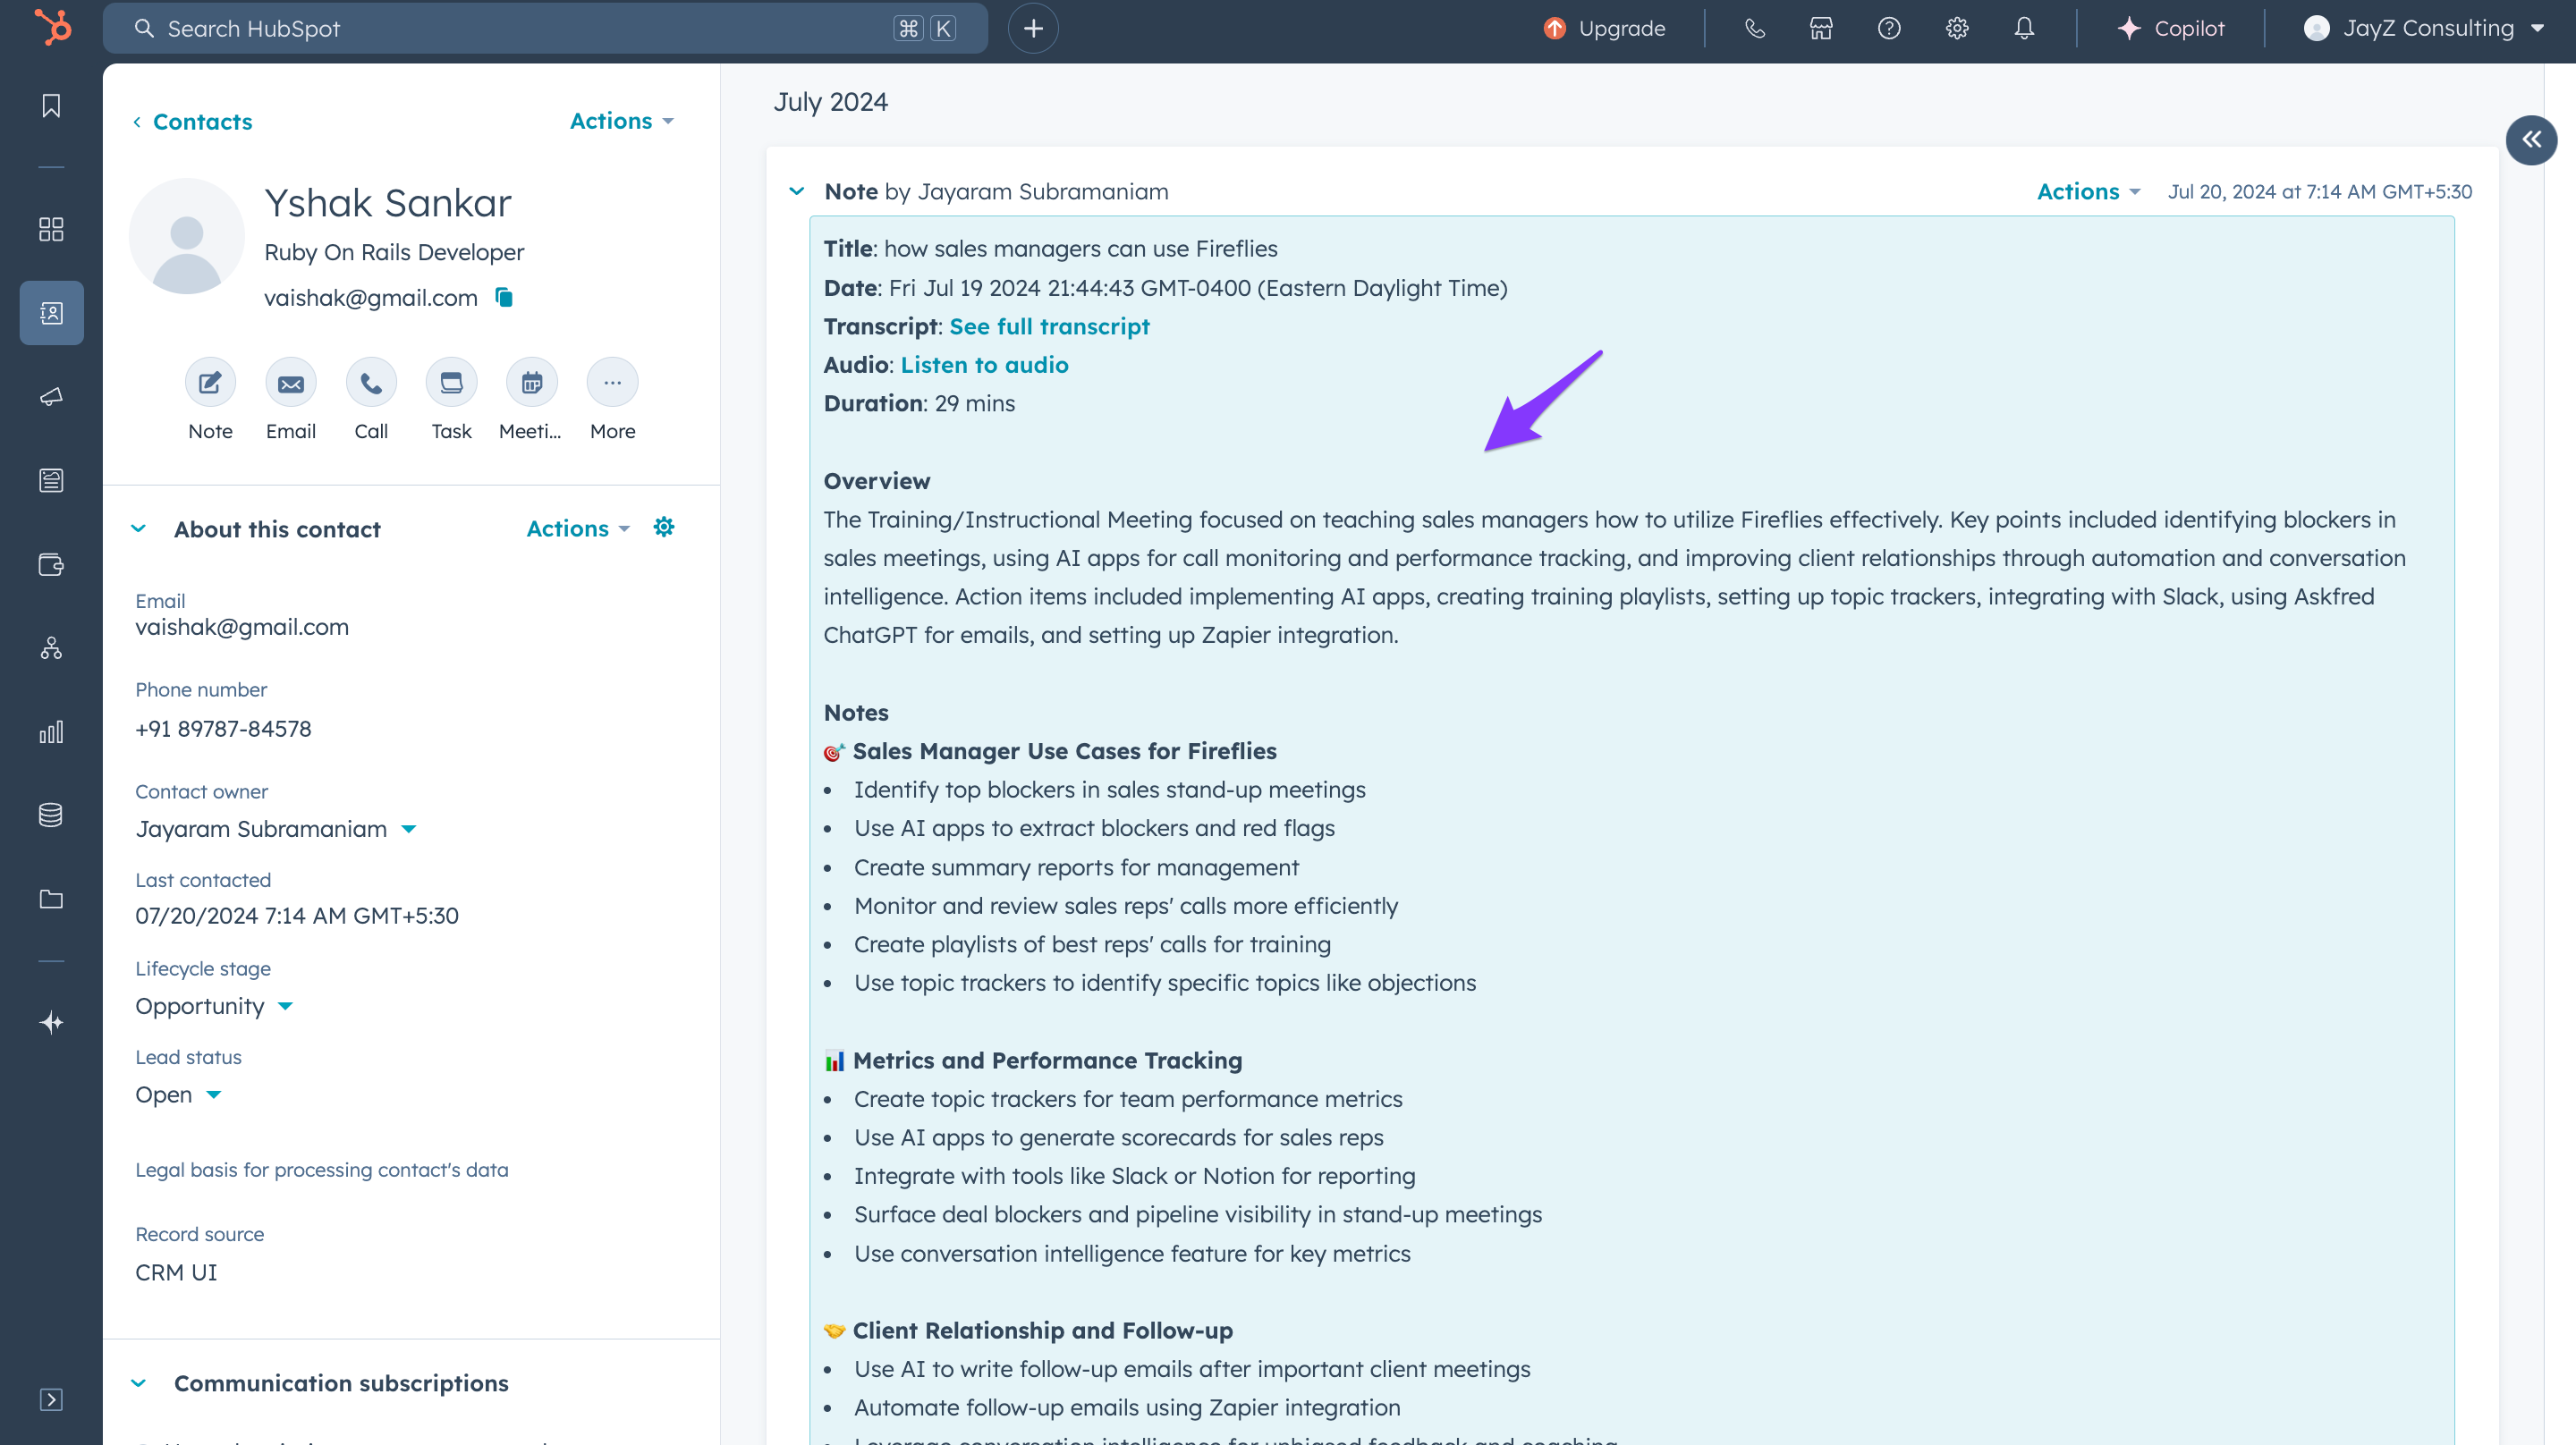The width and height of the screenshot is (2576, 1445).
Task: Open the Bookmarks sidebar icon
Action: (x=51, y=105)
